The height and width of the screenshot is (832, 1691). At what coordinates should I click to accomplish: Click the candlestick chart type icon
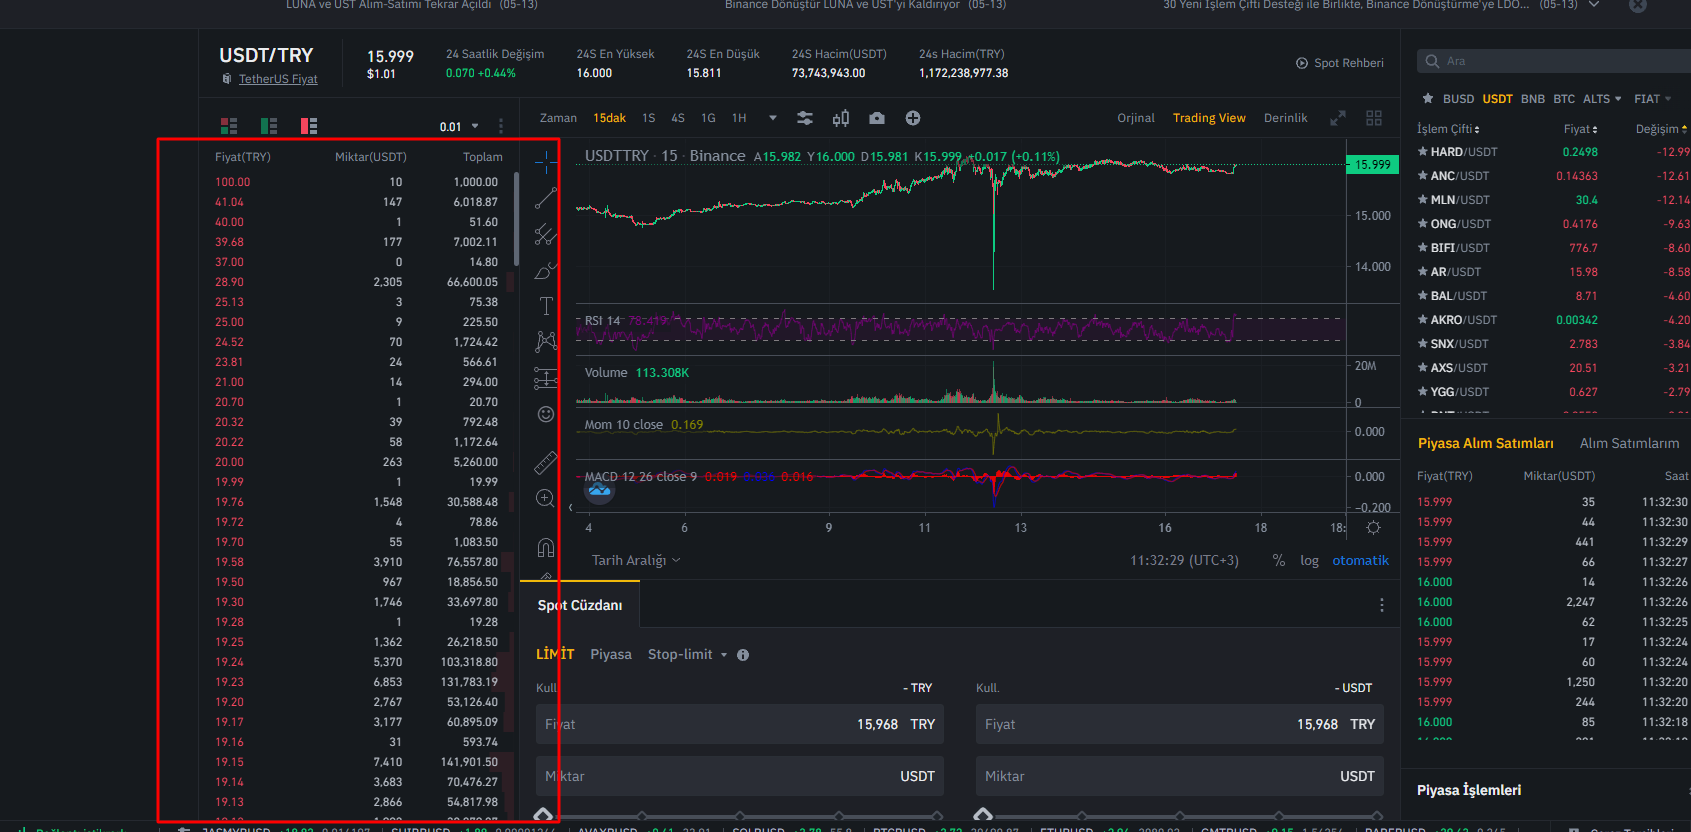pos(841,118)
